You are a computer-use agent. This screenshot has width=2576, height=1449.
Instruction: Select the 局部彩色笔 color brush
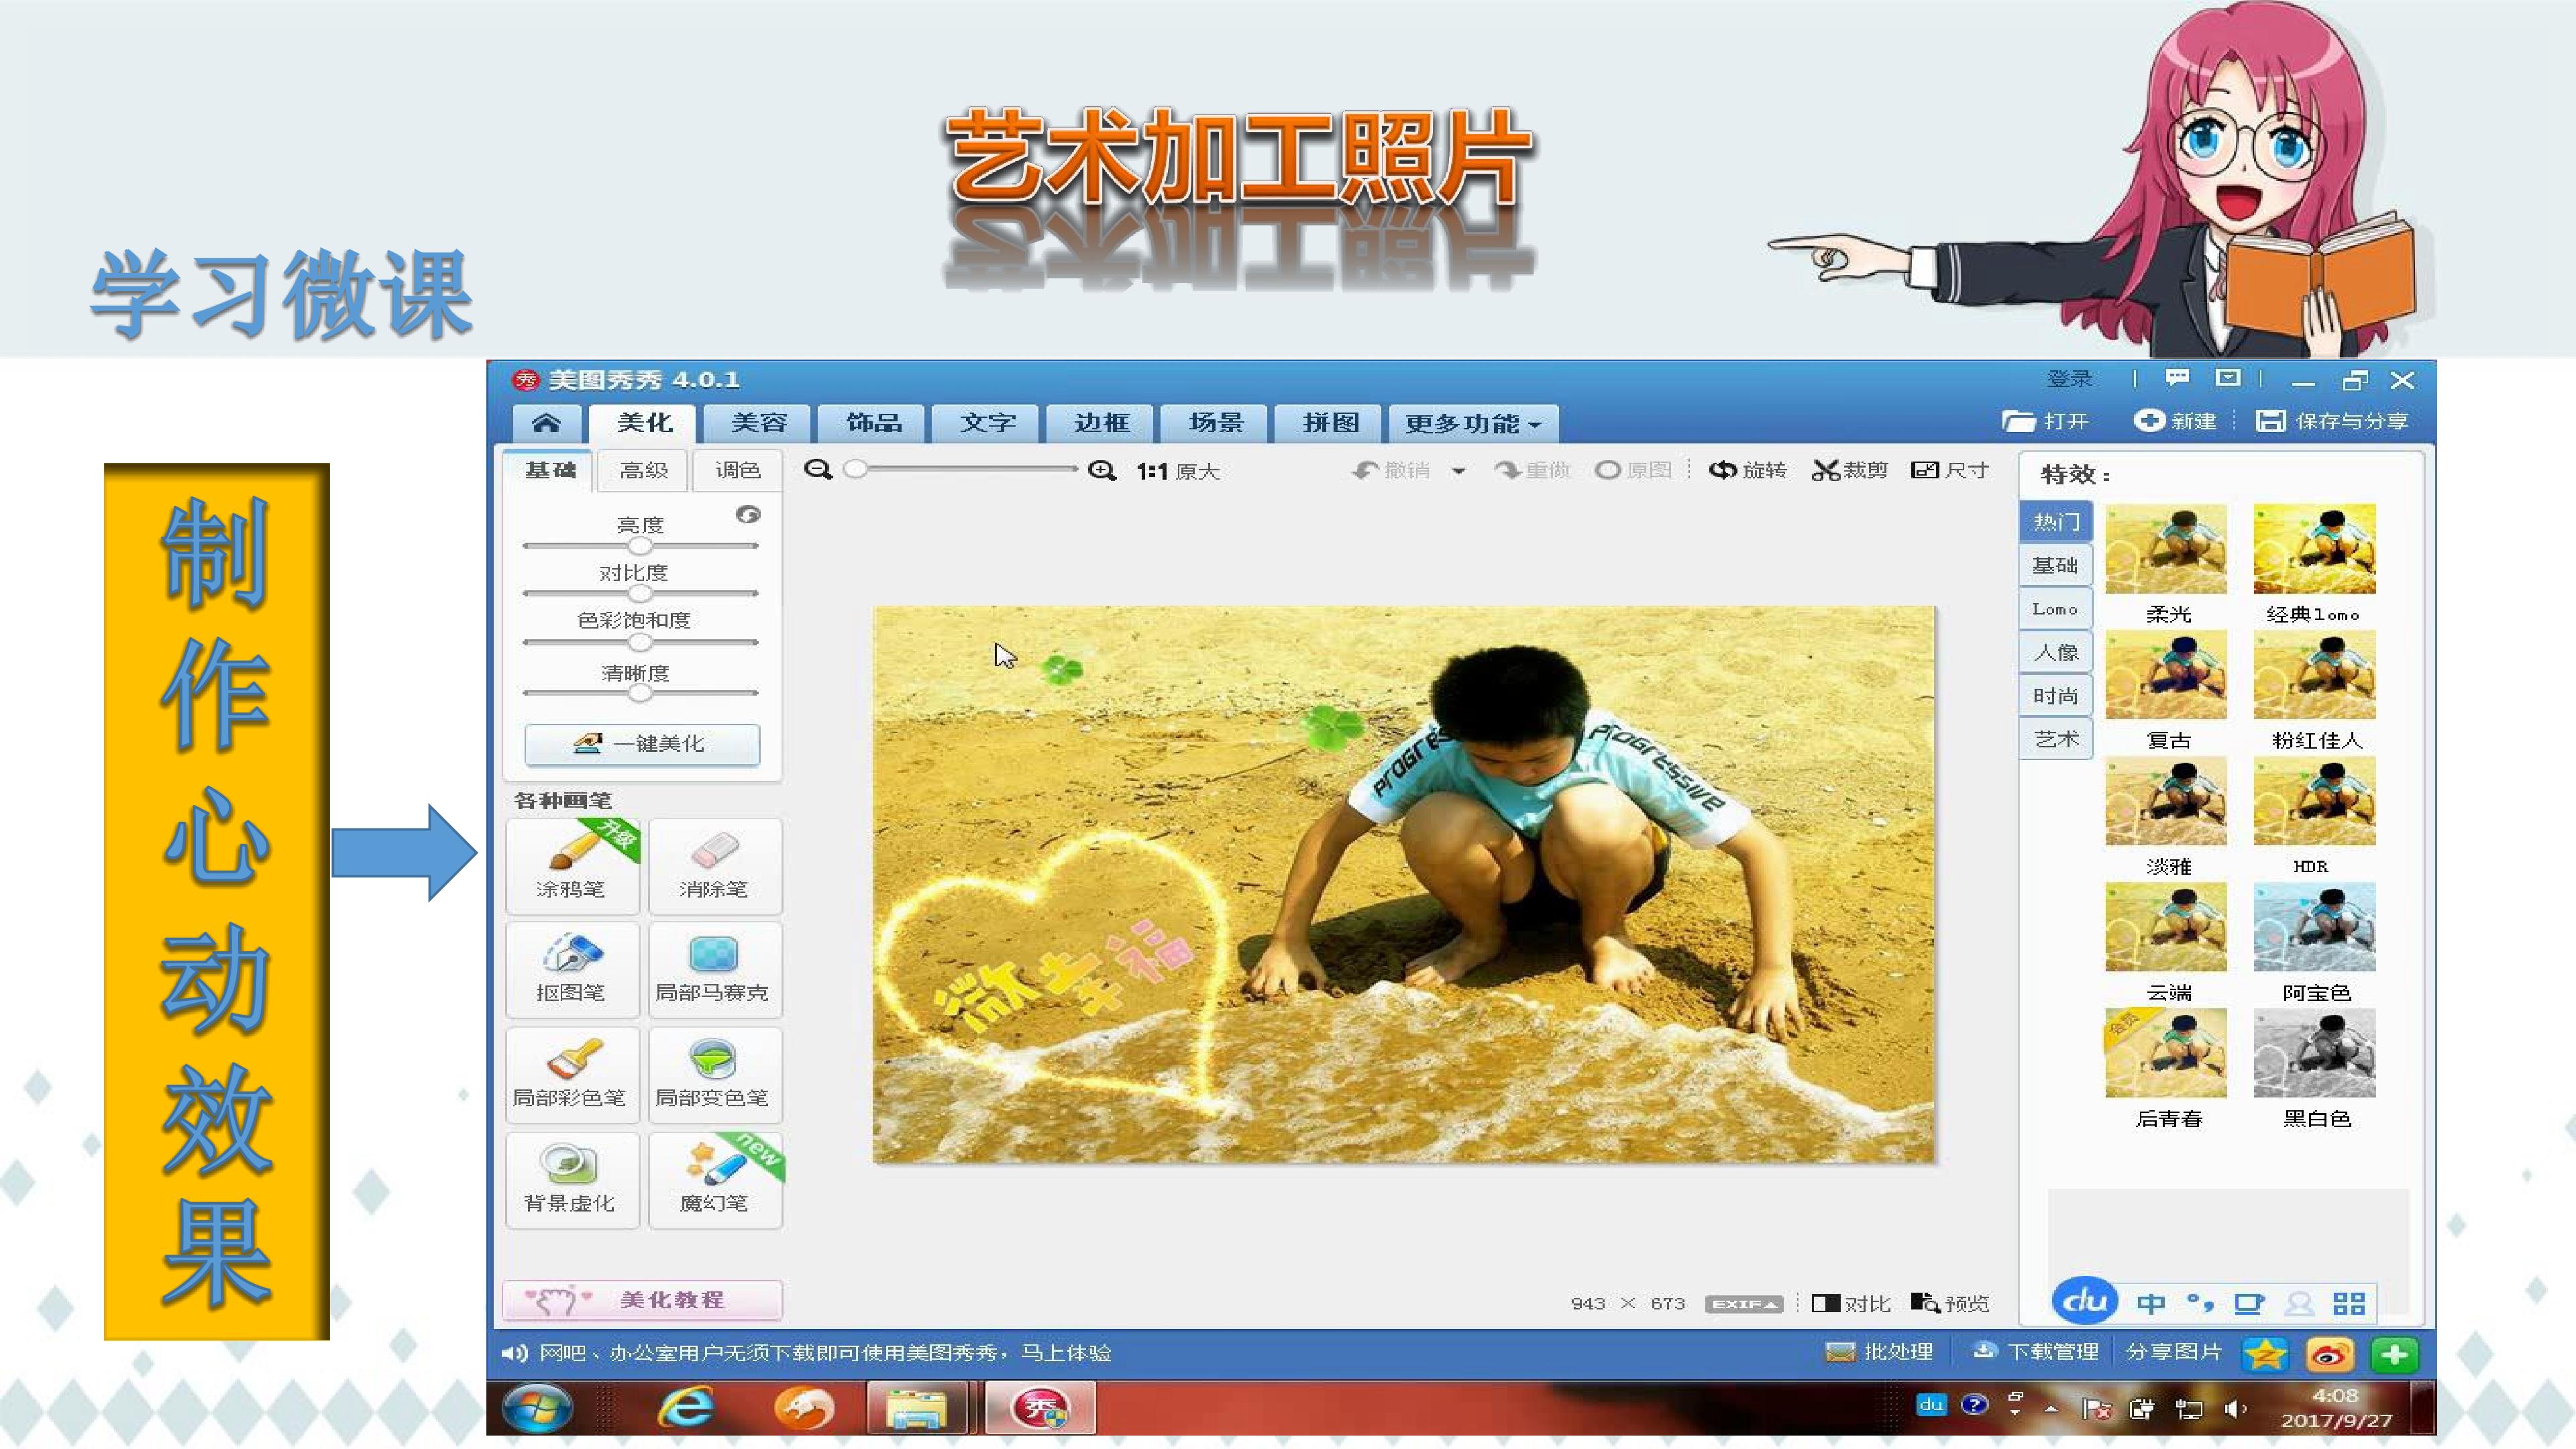572,1074
